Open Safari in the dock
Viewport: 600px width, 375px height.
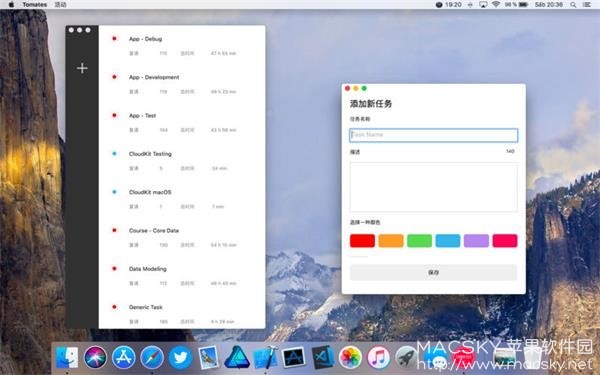coord(152,357)
